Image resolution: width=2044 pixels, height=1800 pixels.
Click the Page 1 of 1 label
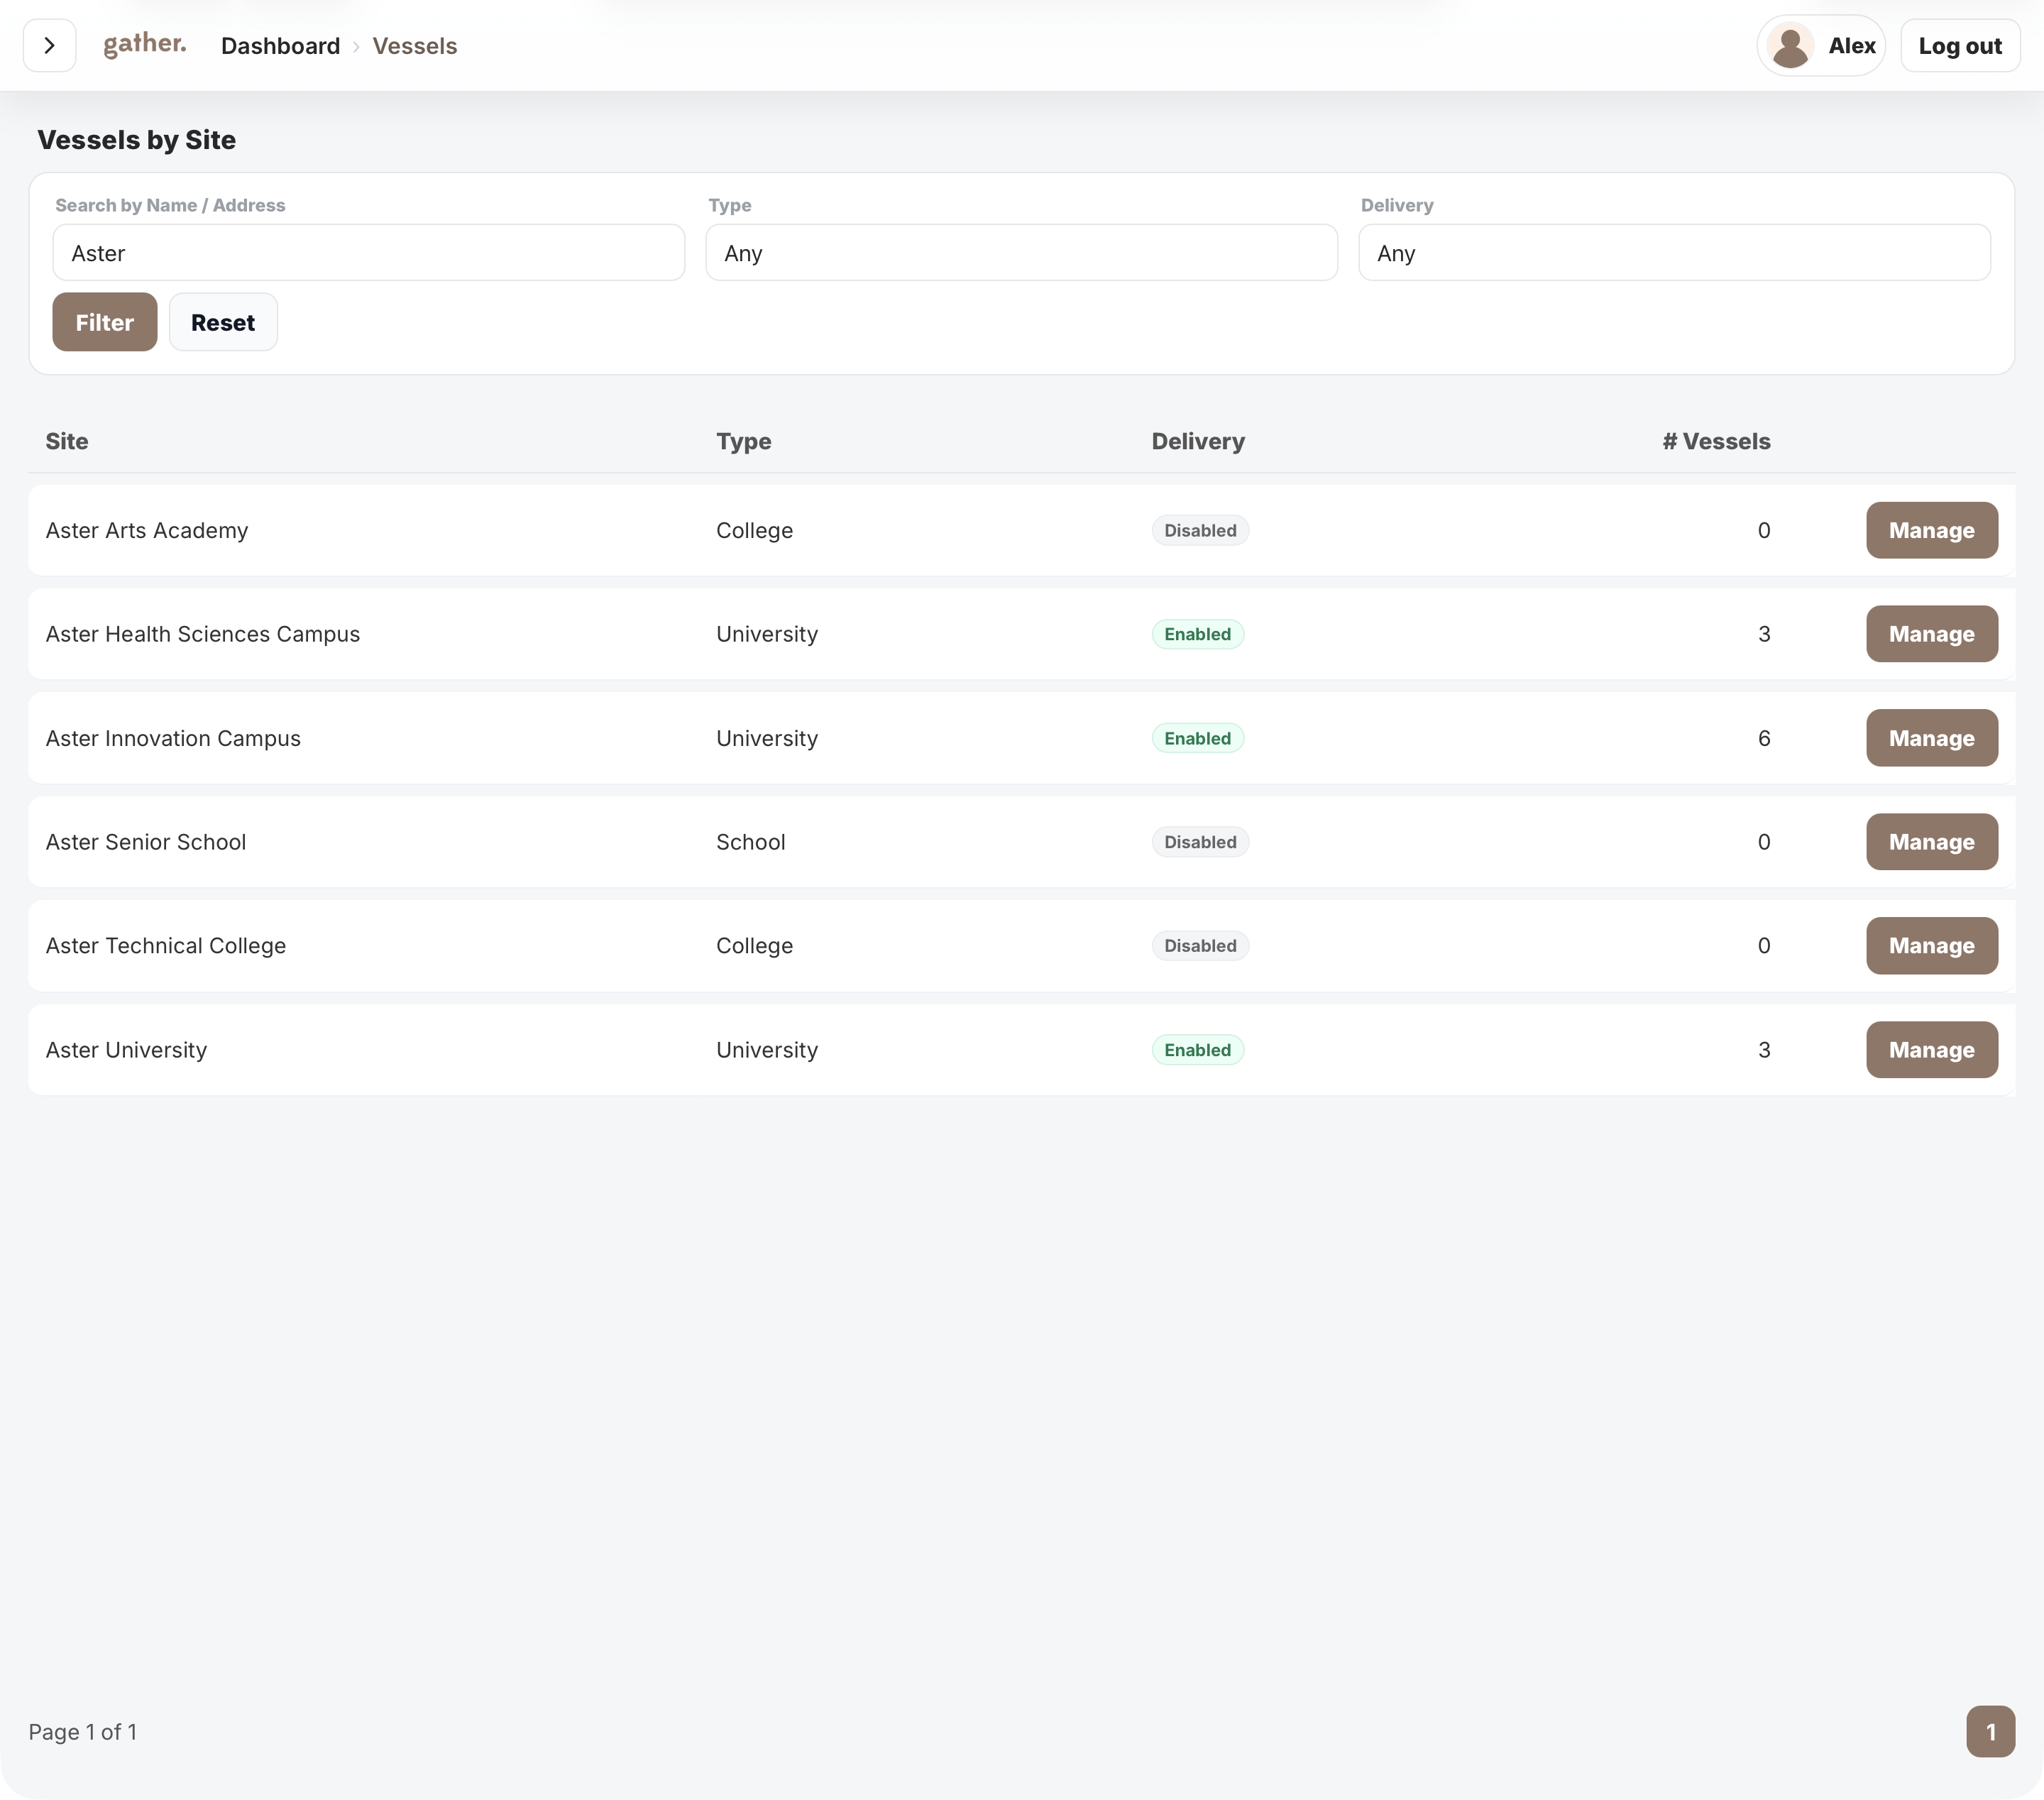coord(83,1732)
